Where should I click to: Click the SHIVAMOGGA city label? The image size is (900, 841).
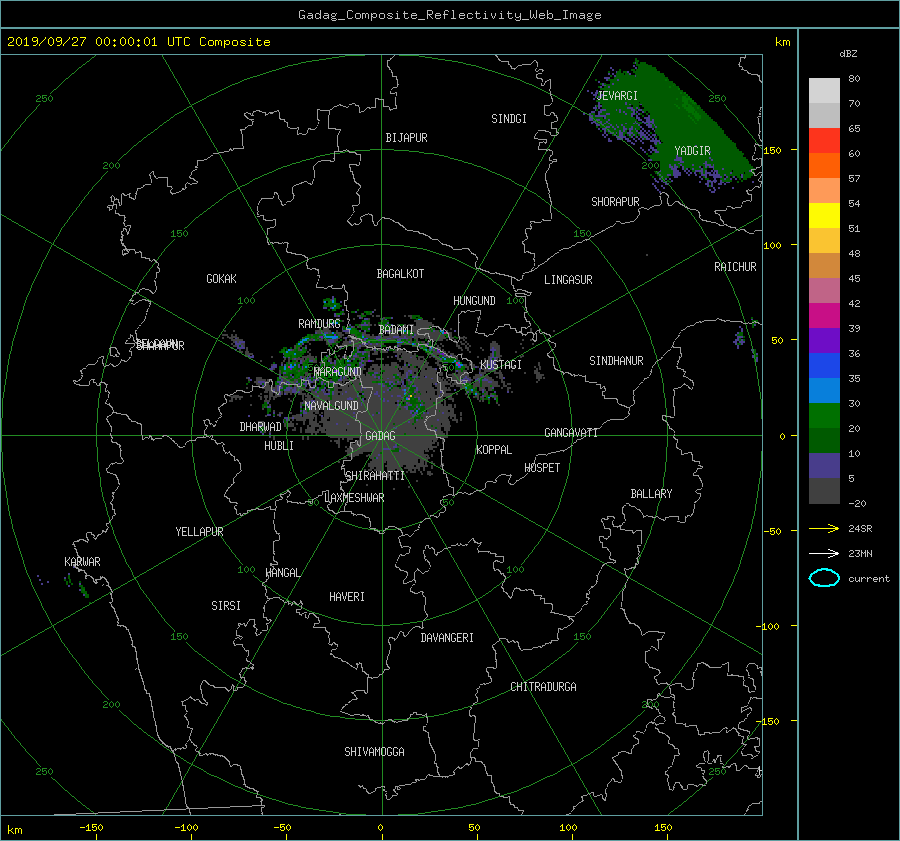coord(374,751)
